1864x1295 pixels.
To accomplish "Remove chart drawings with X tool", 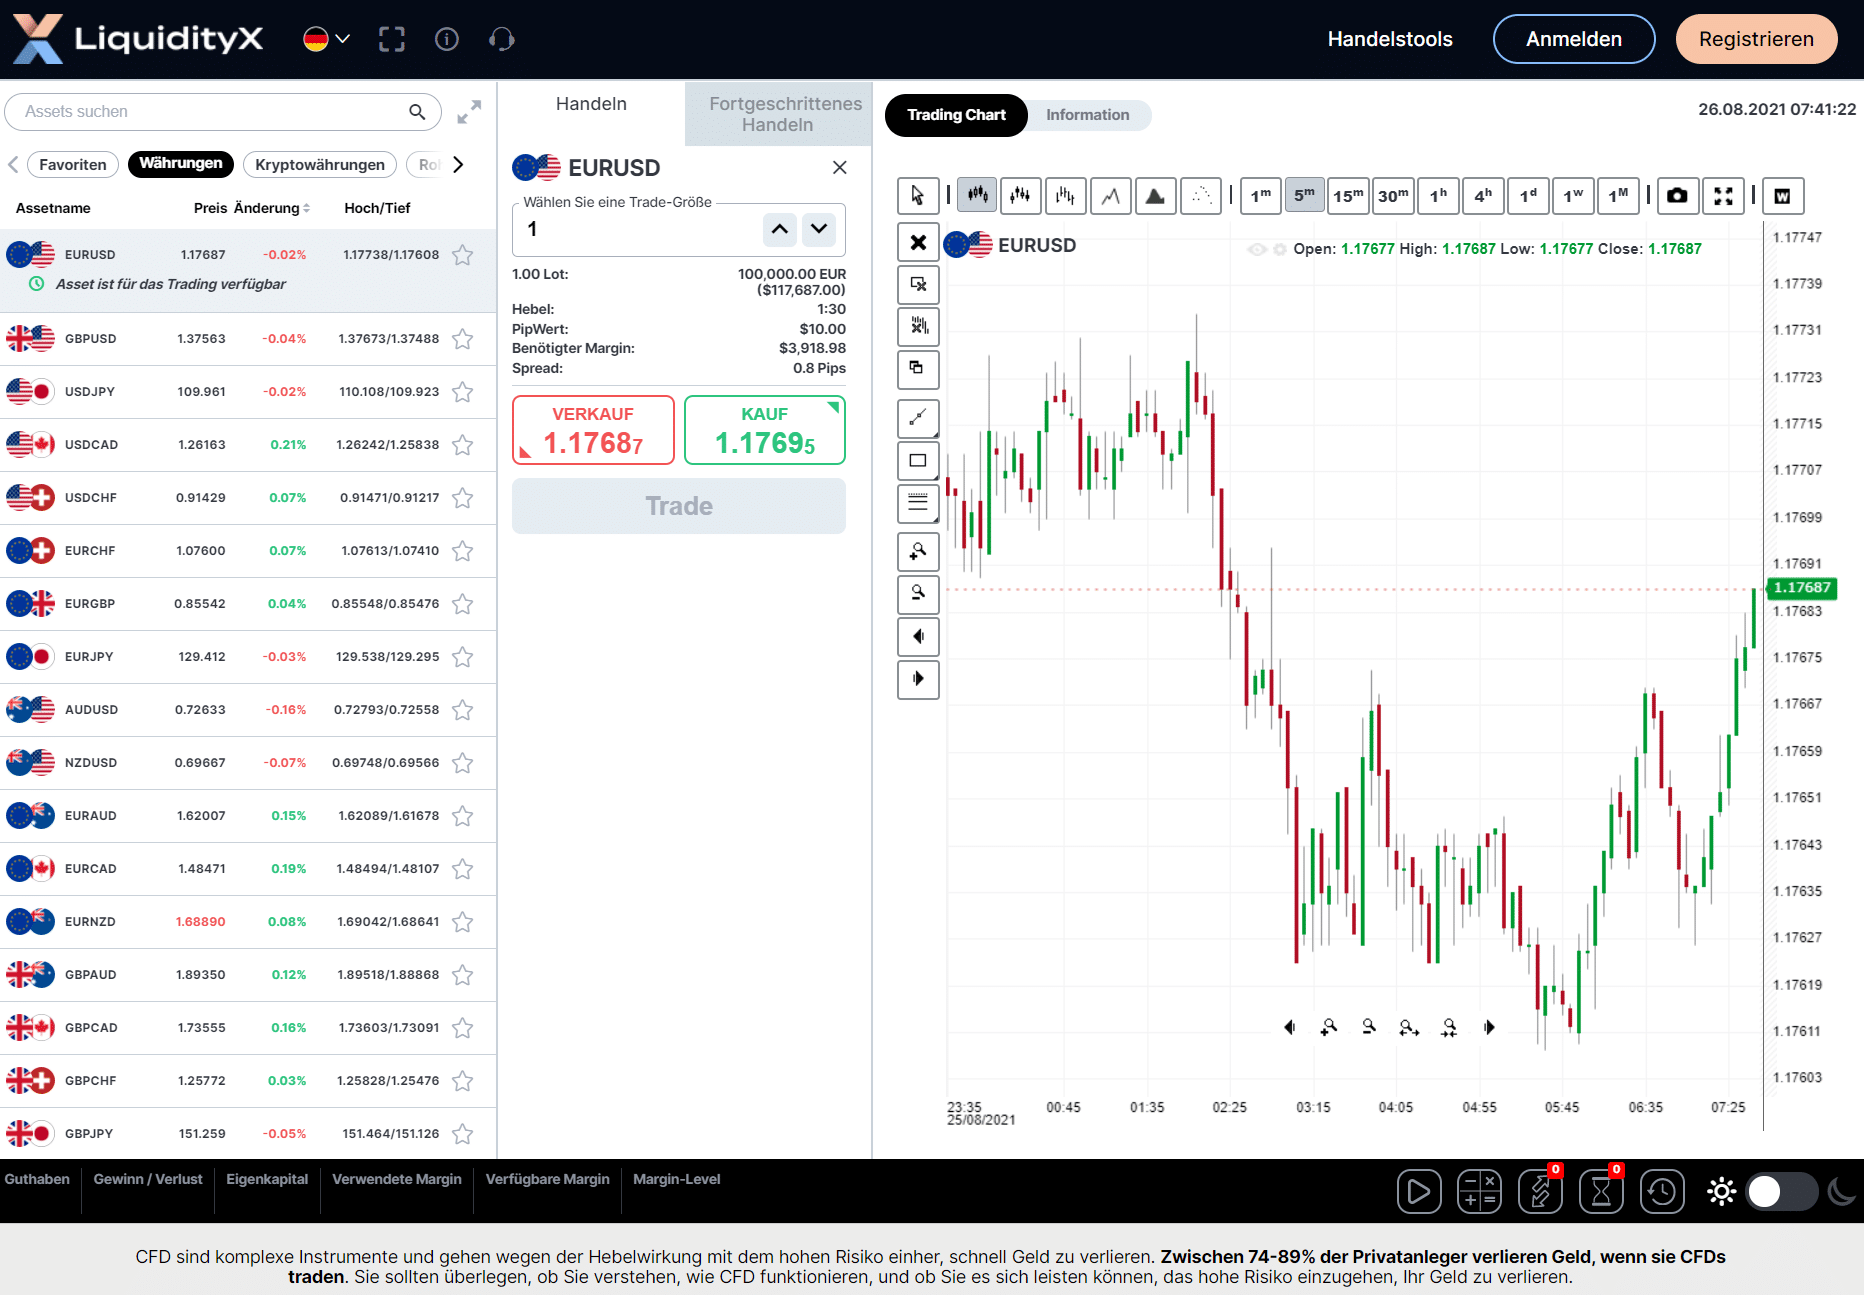I will 918,243.
